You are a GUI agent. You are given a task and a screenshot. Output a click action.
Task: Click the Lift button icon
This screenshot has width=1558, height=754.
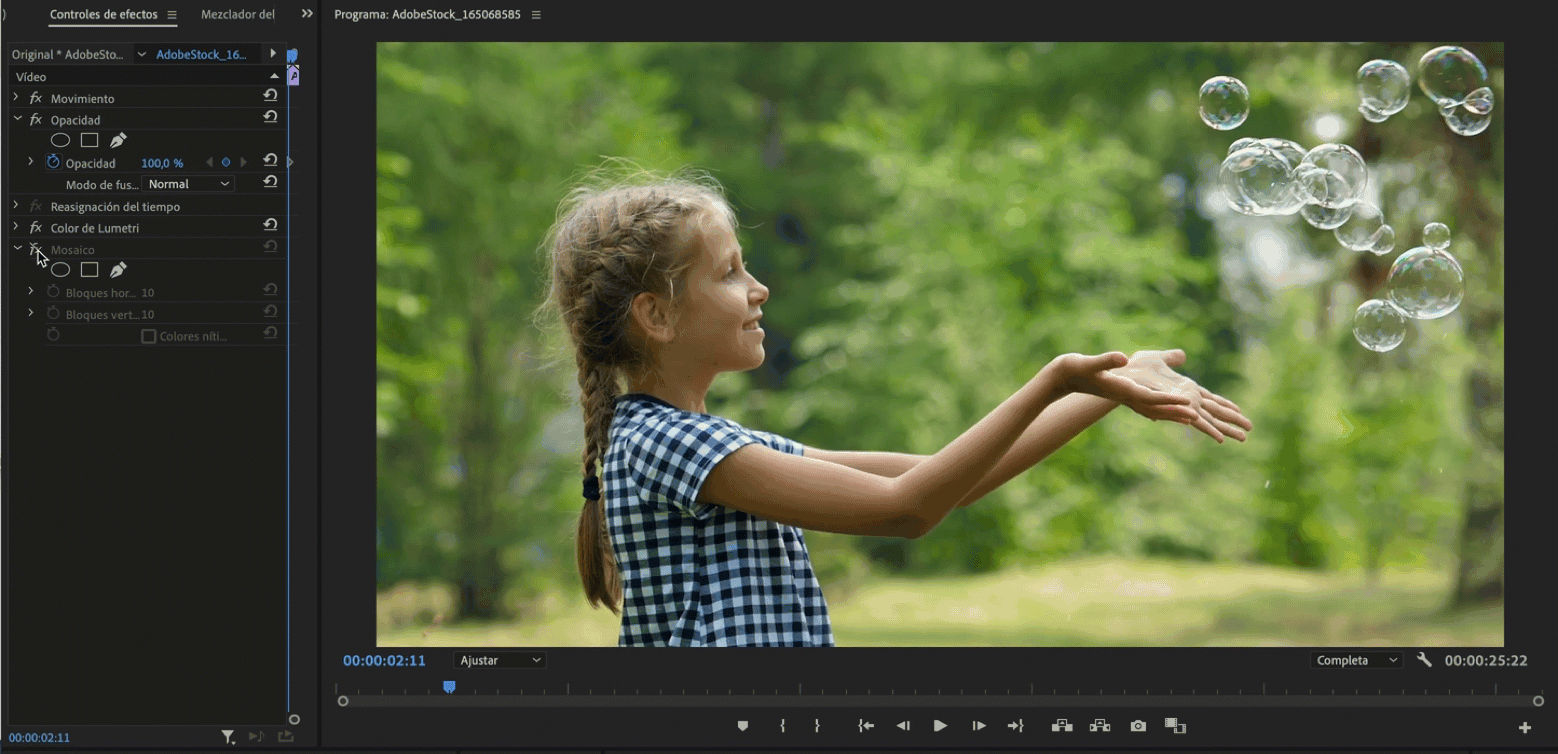(1062, 726)
